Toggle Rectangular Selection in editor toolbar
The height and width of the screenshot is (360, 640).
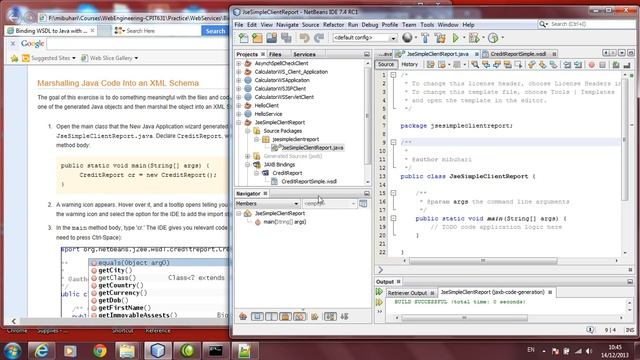coord(519,64)
